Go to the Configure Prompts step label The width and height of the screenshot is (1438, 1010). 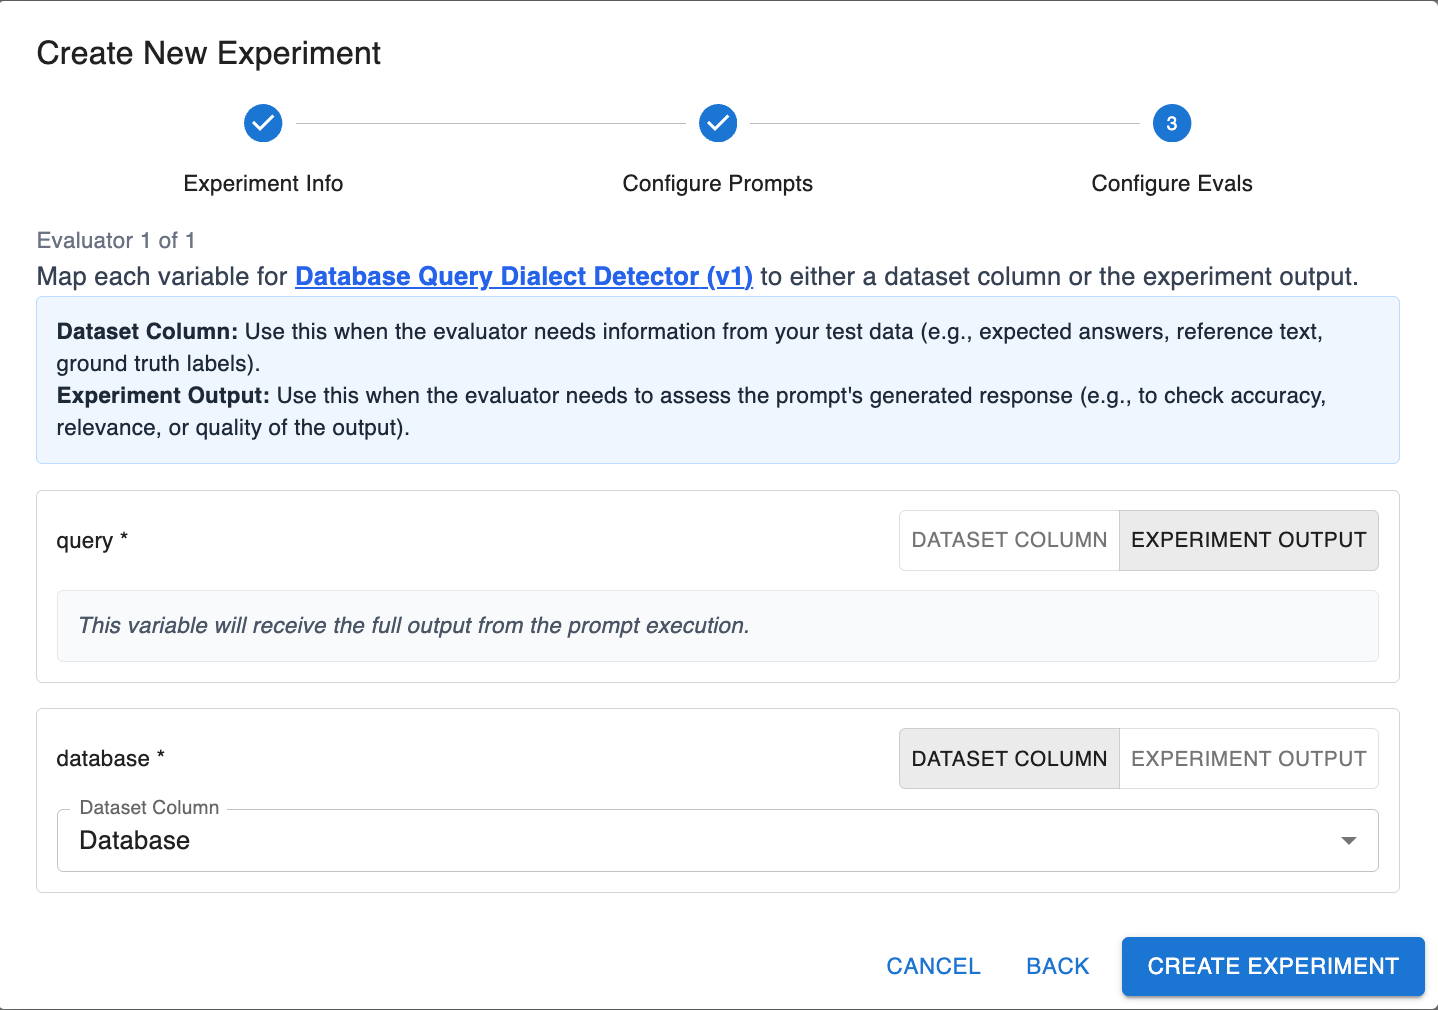pyautogui.click(x=718, y=183)
